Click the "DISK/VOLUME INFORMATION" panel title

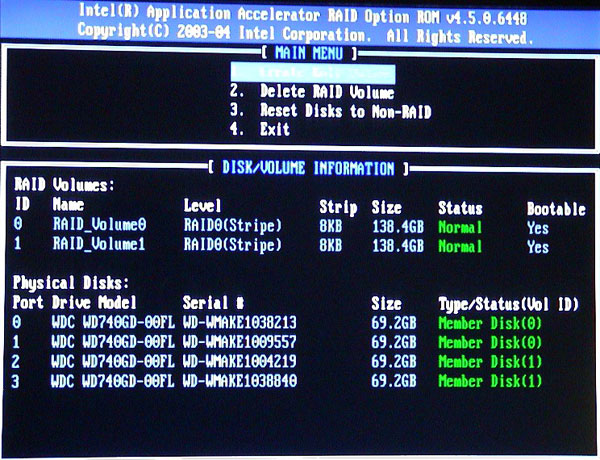(x=308, y=168)
